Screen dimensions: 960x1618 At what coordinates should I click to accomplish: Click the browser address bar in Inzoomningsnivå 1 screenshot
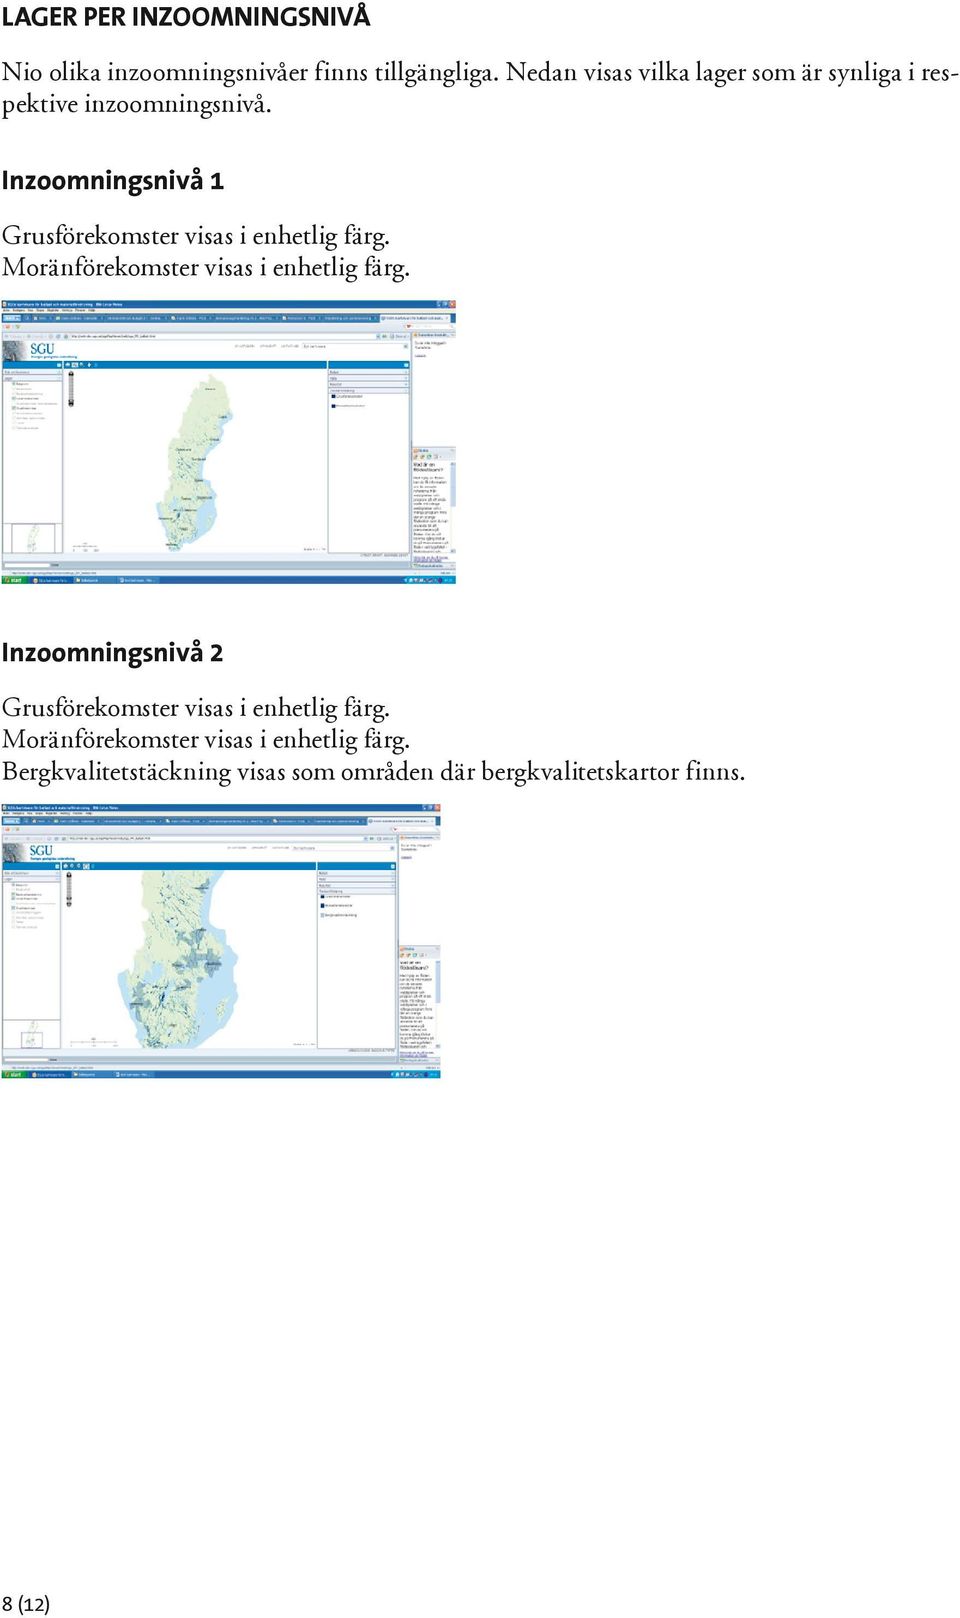pyautogui.click(x=221, y=336)
